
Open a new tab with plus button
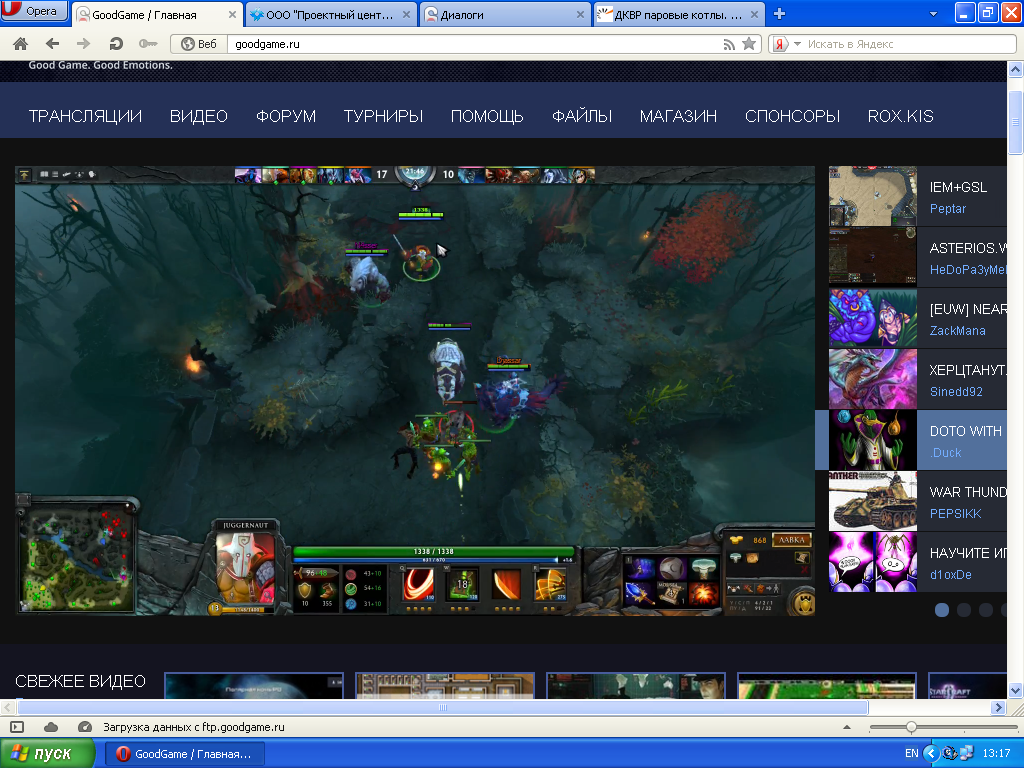pyautogui.click(x=779, y=14)
